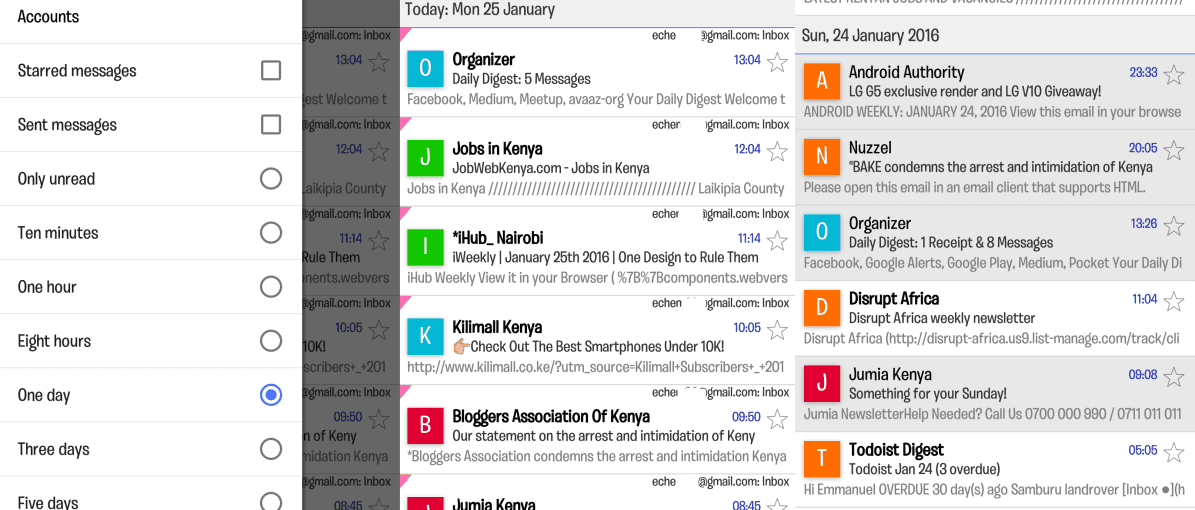
Task: Click the preview Please open this email in an email client
Action: click(975, 188)
